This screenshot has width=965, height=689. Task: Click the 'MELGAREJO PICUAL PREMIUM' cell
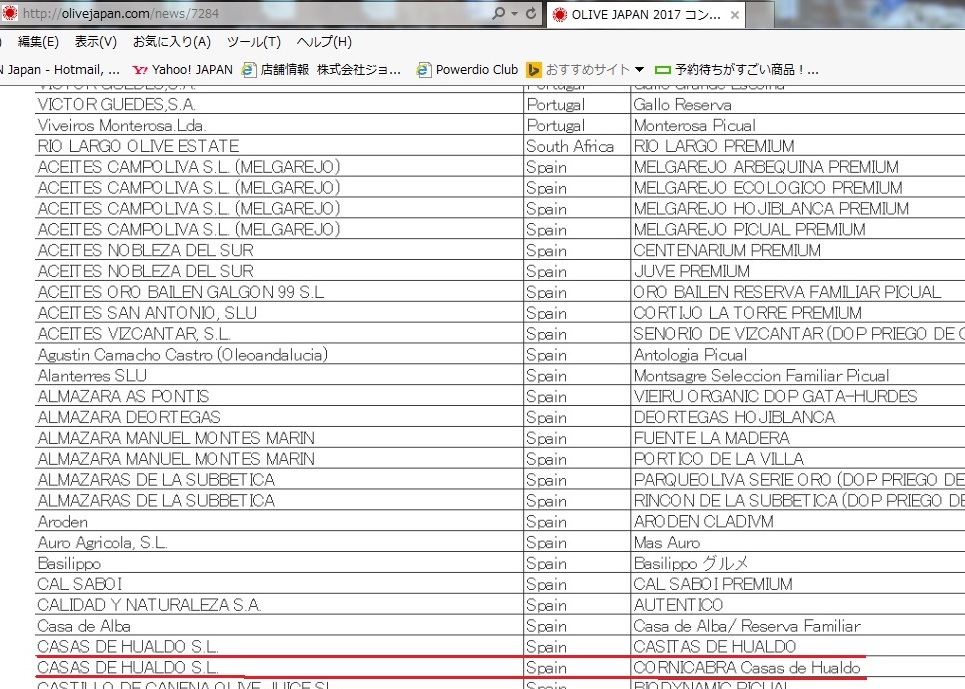pos(798,230)
